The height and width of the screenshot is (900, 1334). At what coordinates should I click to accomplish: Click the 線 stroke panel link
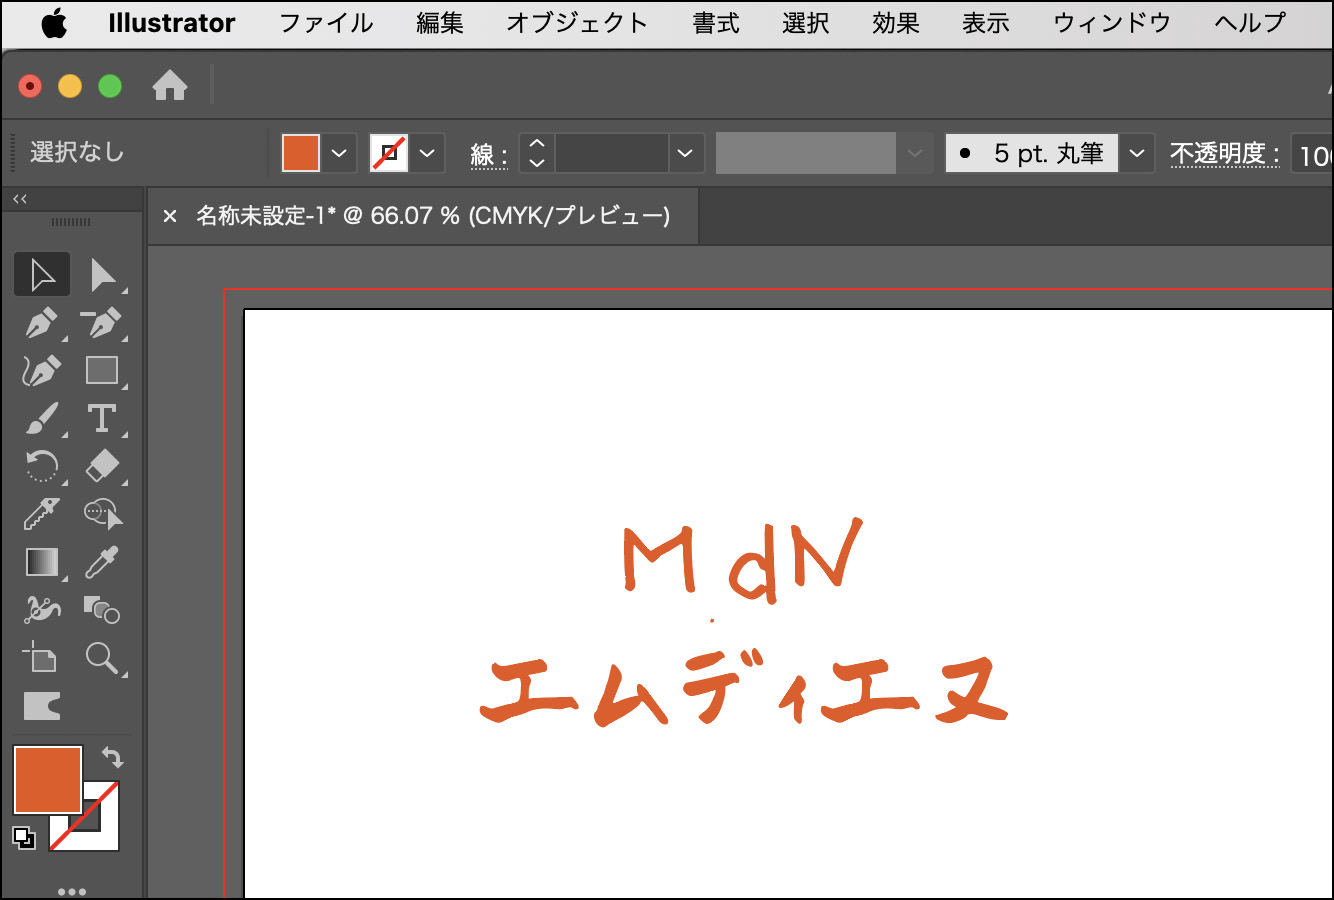coord(488,154)
